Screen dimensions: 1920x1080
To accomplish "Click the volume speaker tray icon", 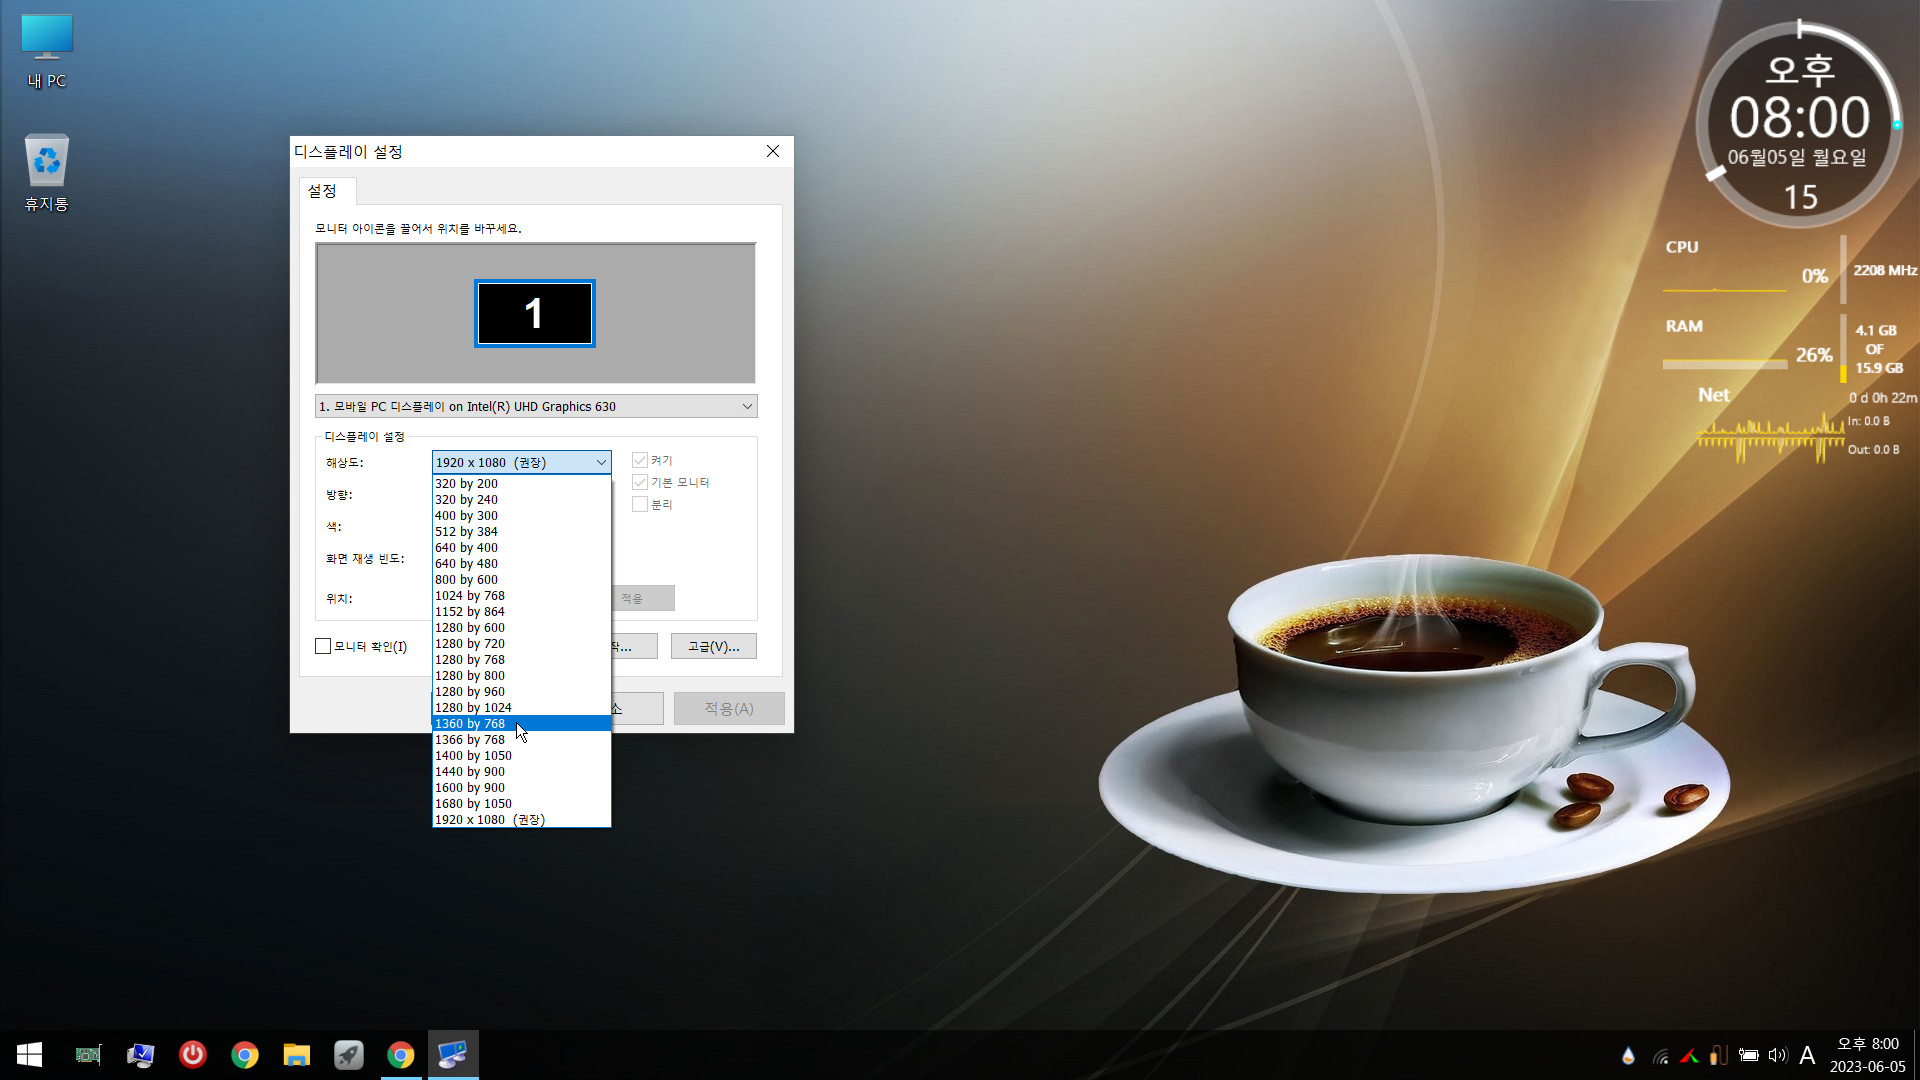I will [1777, 1056].
